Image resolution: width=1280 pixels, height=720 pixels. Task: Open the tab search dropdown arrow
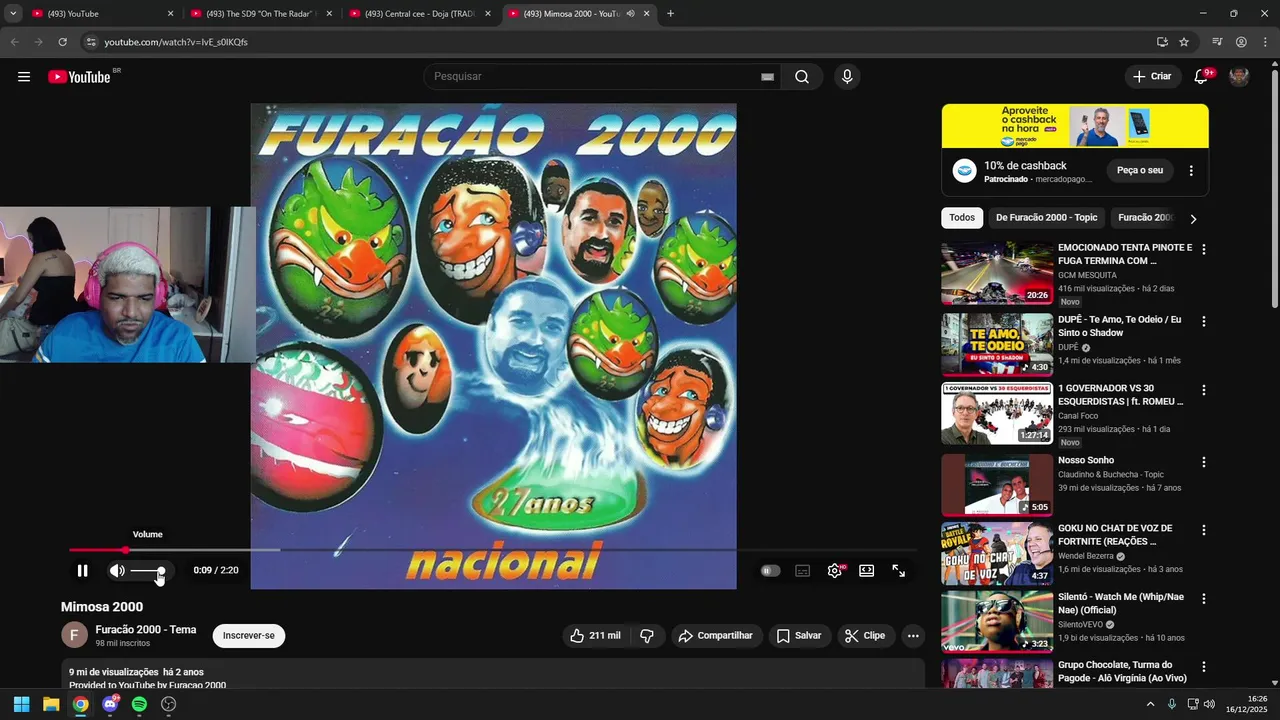point(13,14)
